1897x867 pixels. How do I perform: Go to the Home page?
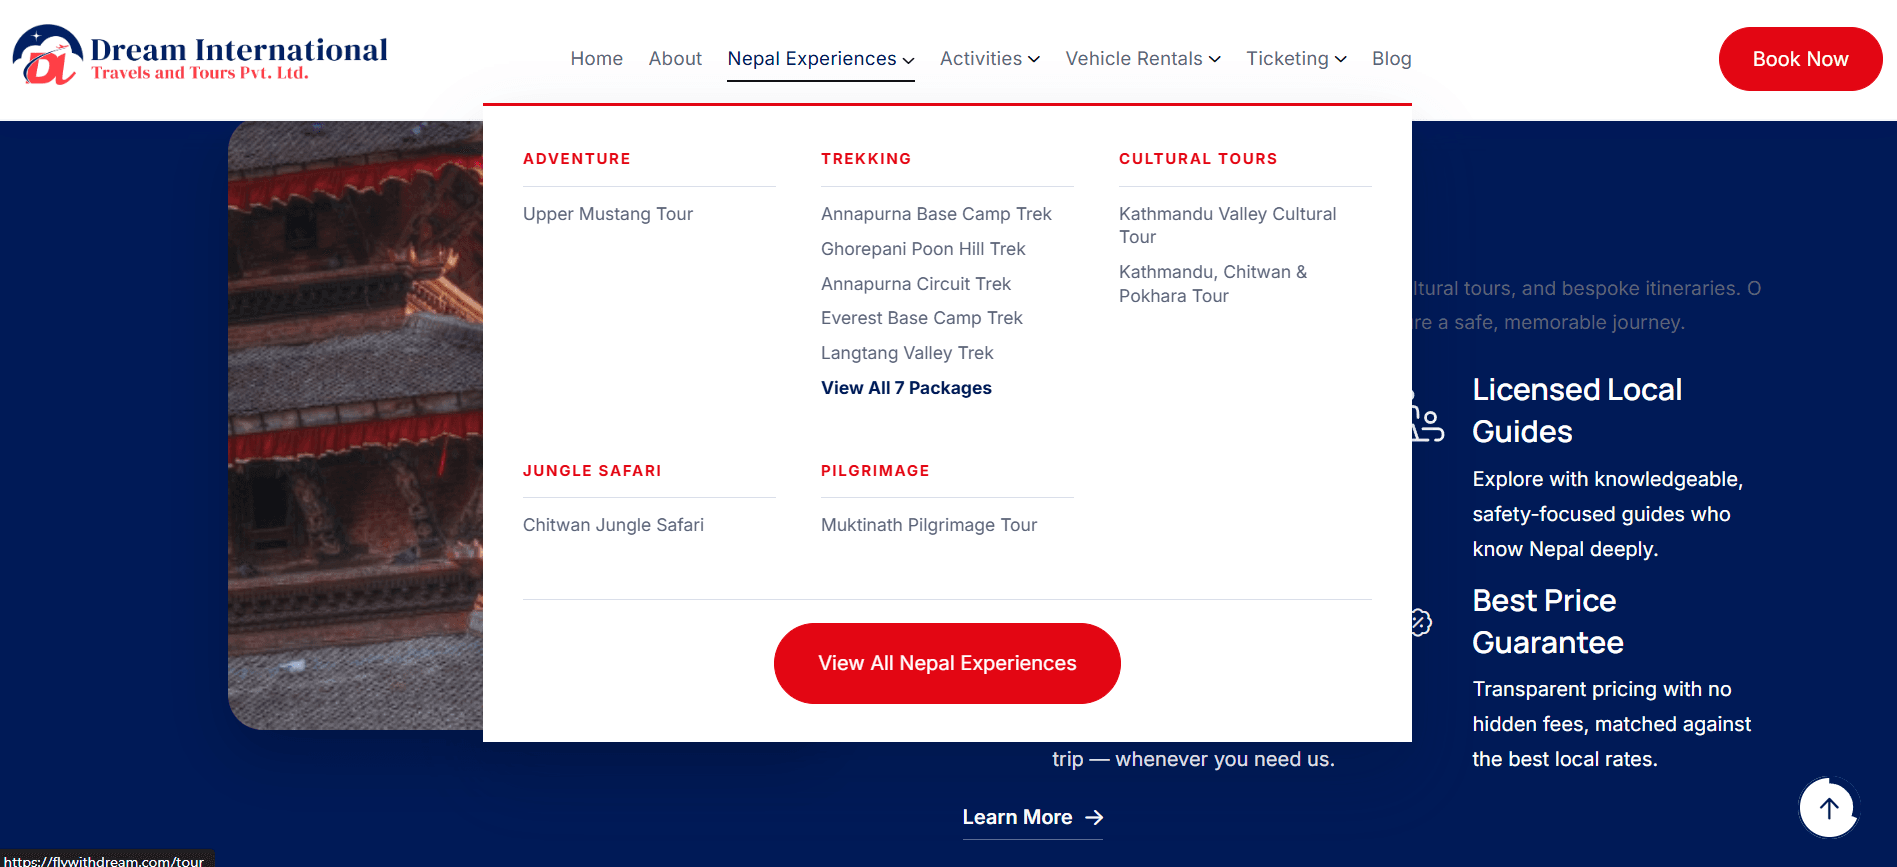[596, 59]
